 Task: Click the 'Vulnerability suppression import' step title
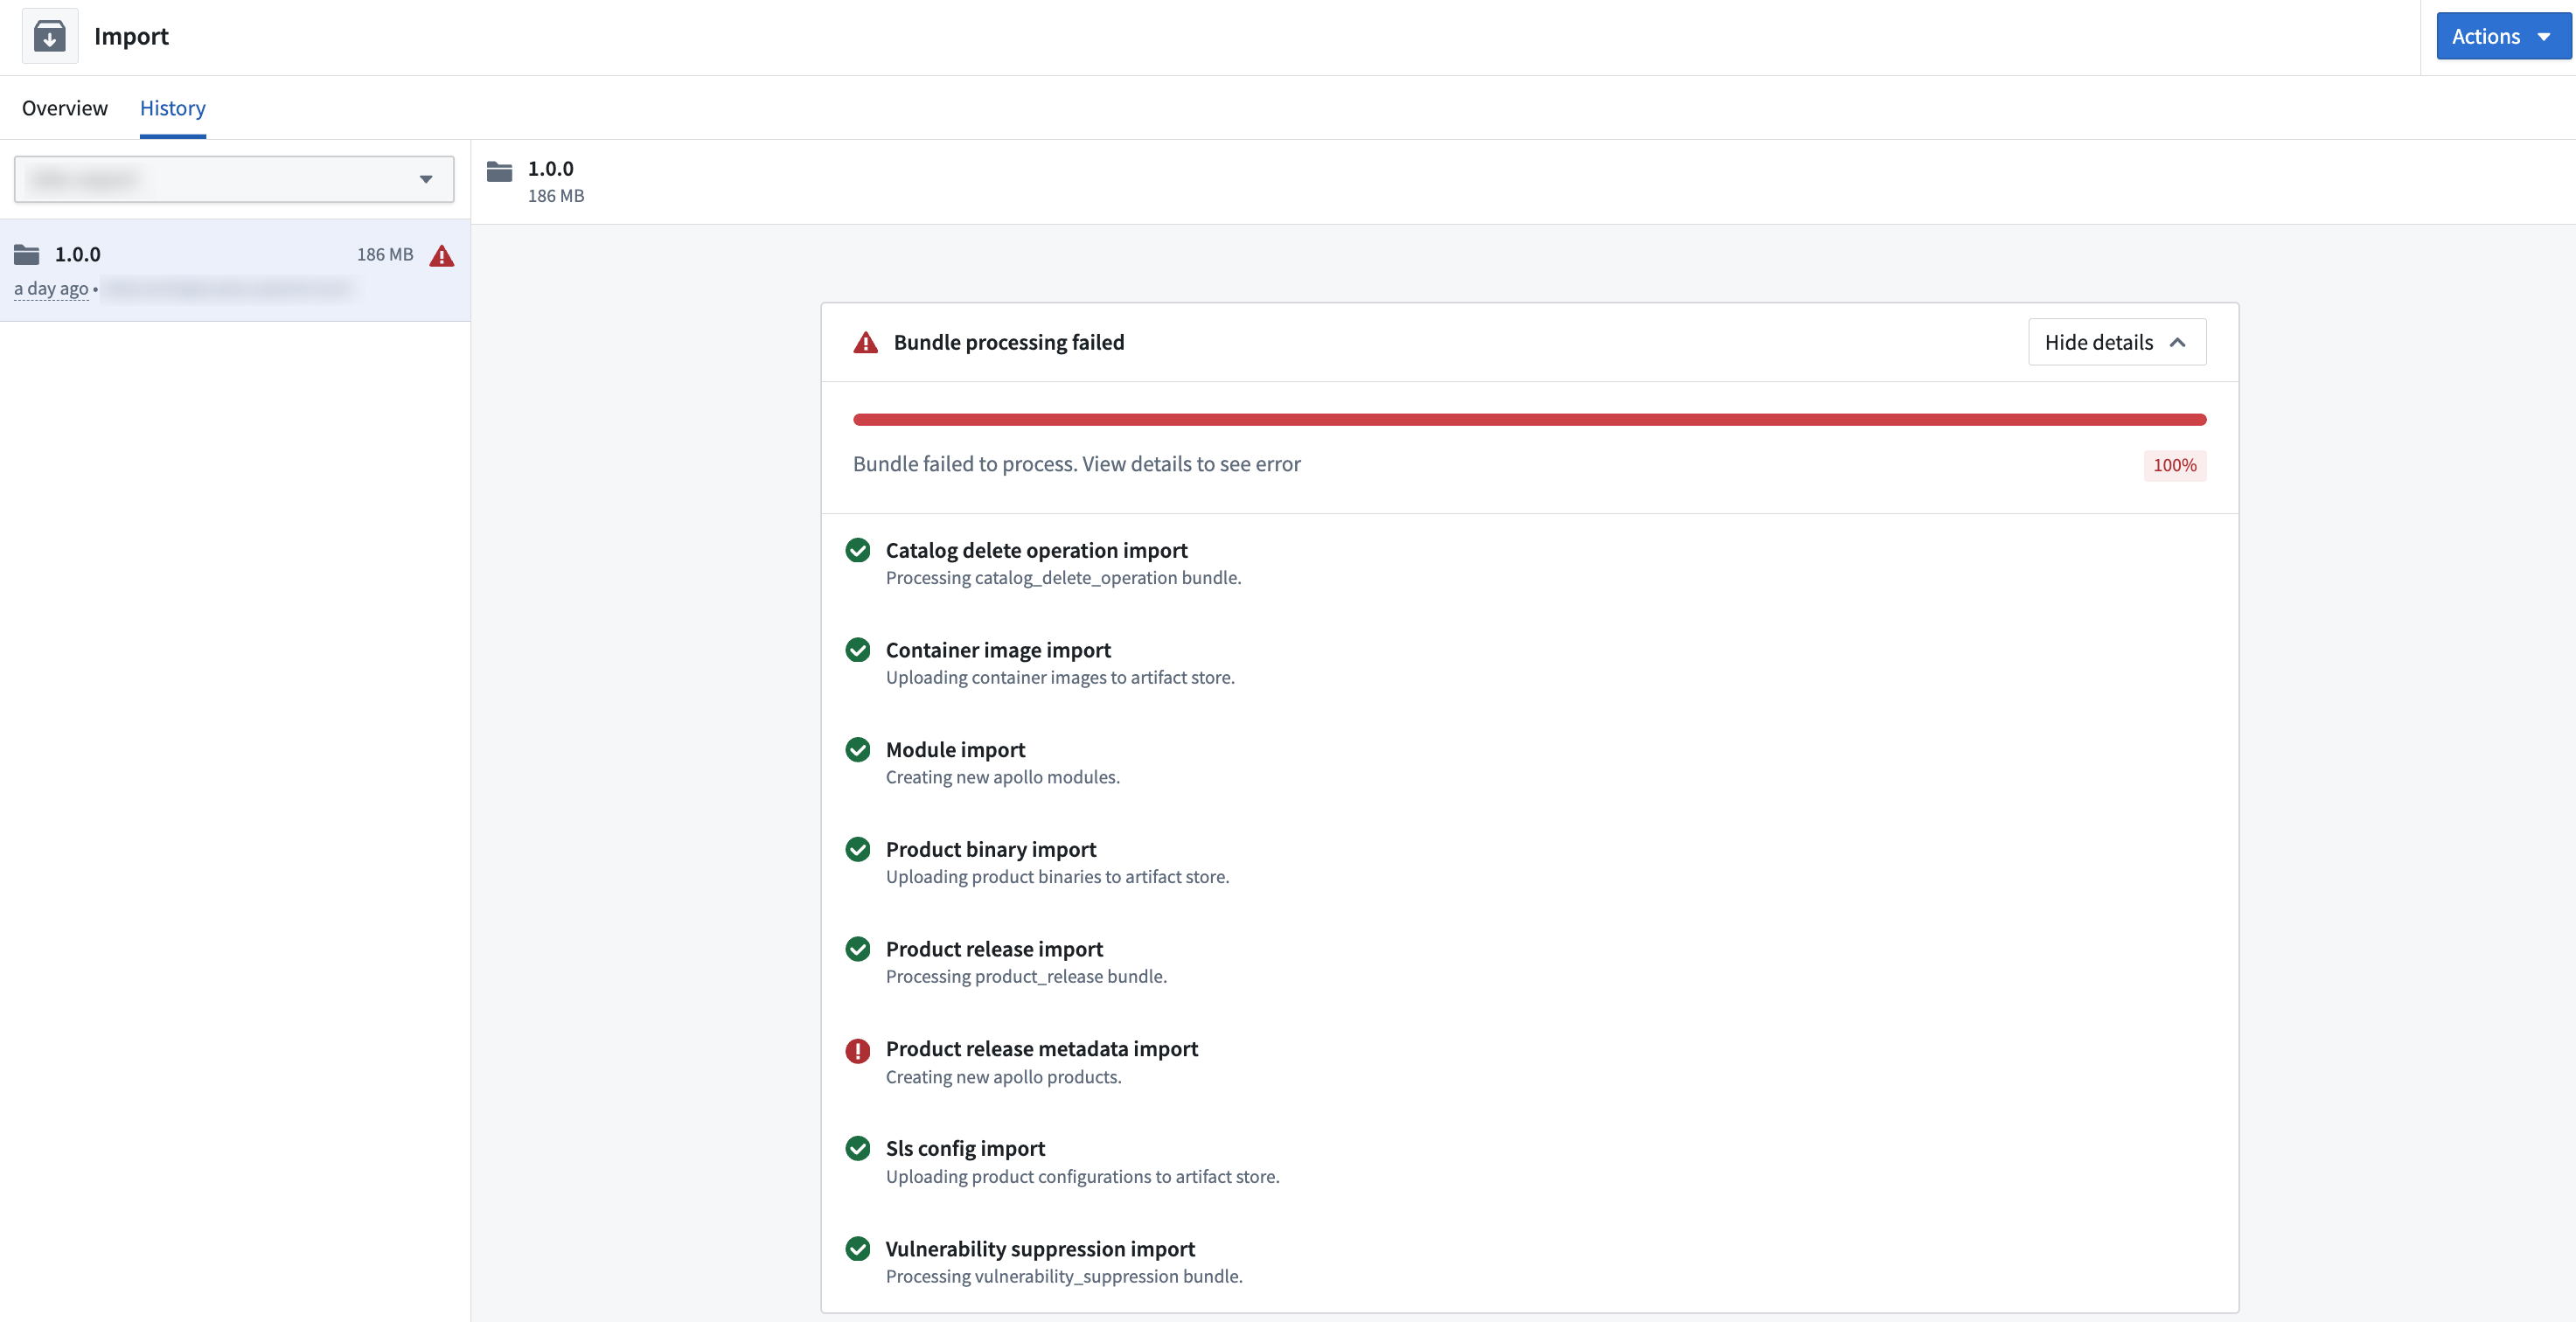click(1040, 1249)
